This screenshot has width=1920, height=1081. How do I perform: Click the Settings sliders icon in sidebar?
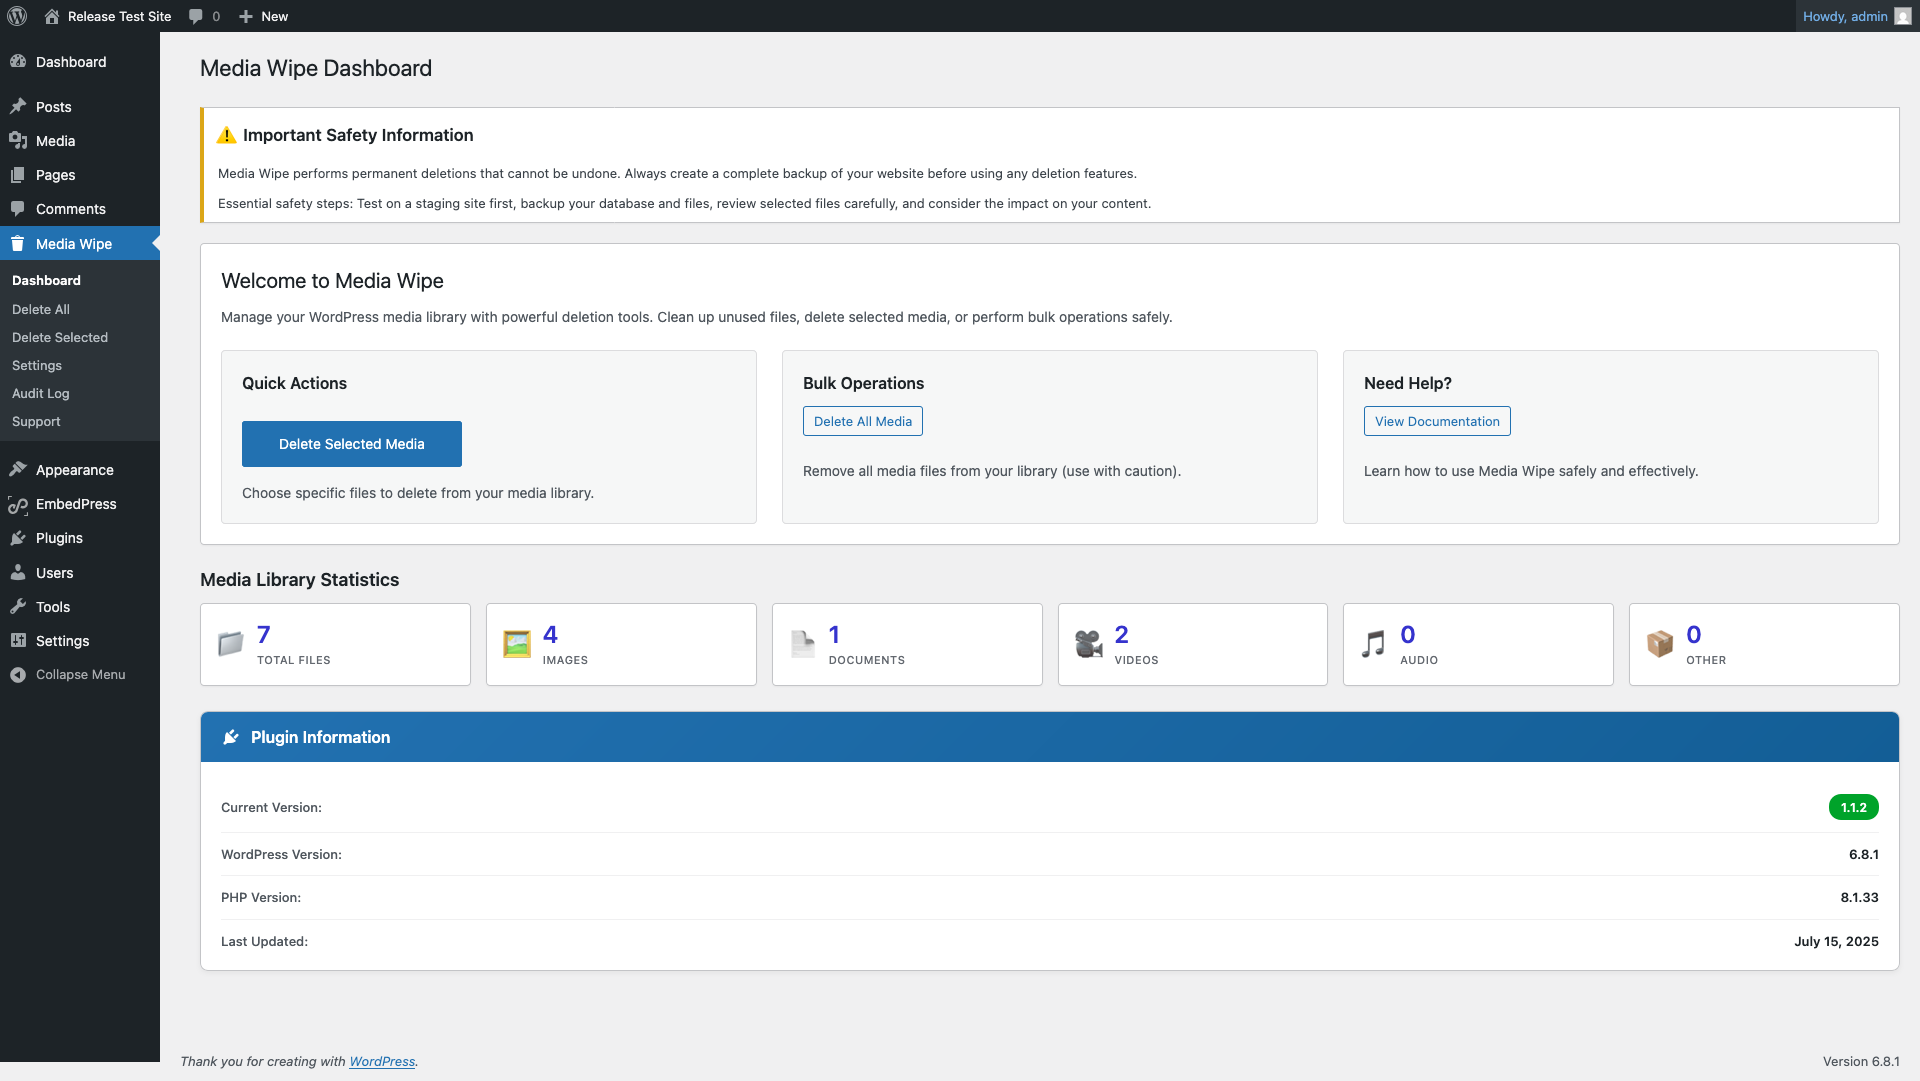18,641
